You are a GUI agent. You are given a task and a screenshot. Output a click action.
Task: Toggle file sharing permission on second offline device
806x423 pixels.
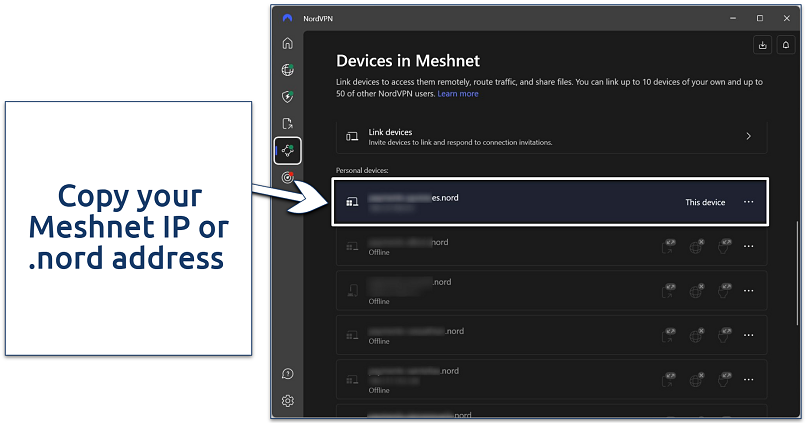(x=669, y=290)
